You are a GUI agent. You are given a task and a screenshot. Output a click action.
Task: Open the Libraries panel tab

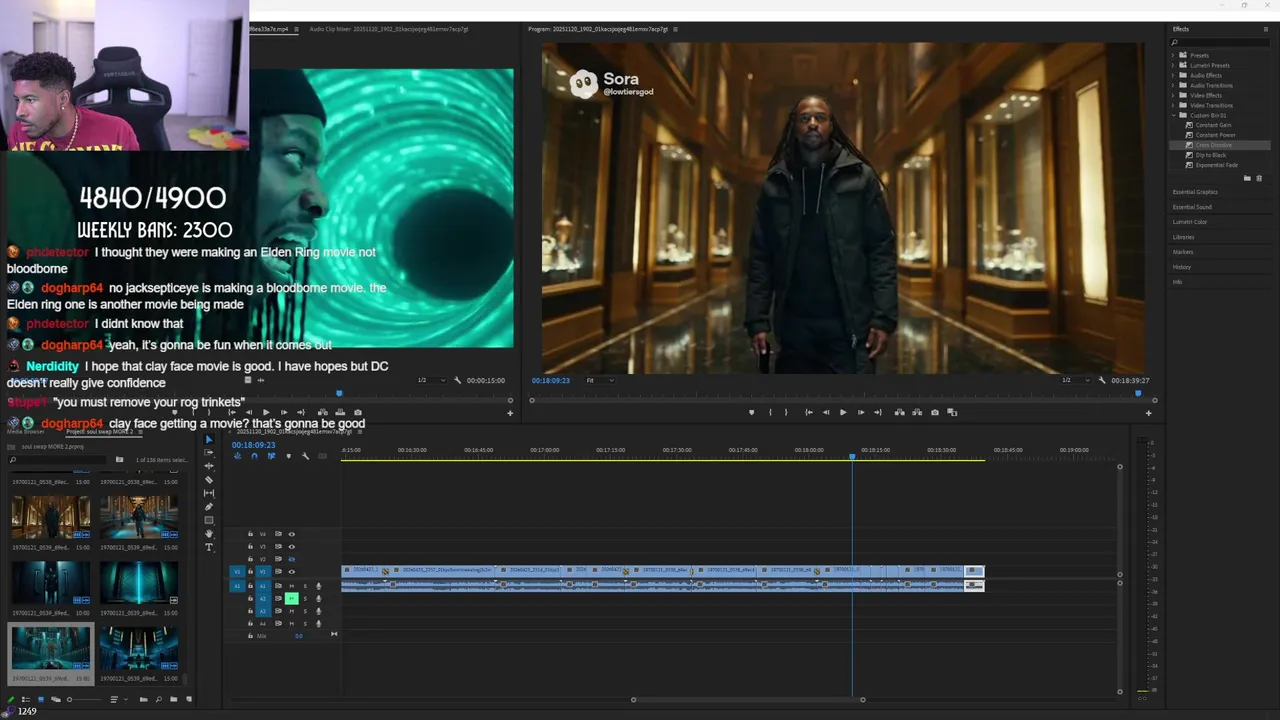point(1183,237)
